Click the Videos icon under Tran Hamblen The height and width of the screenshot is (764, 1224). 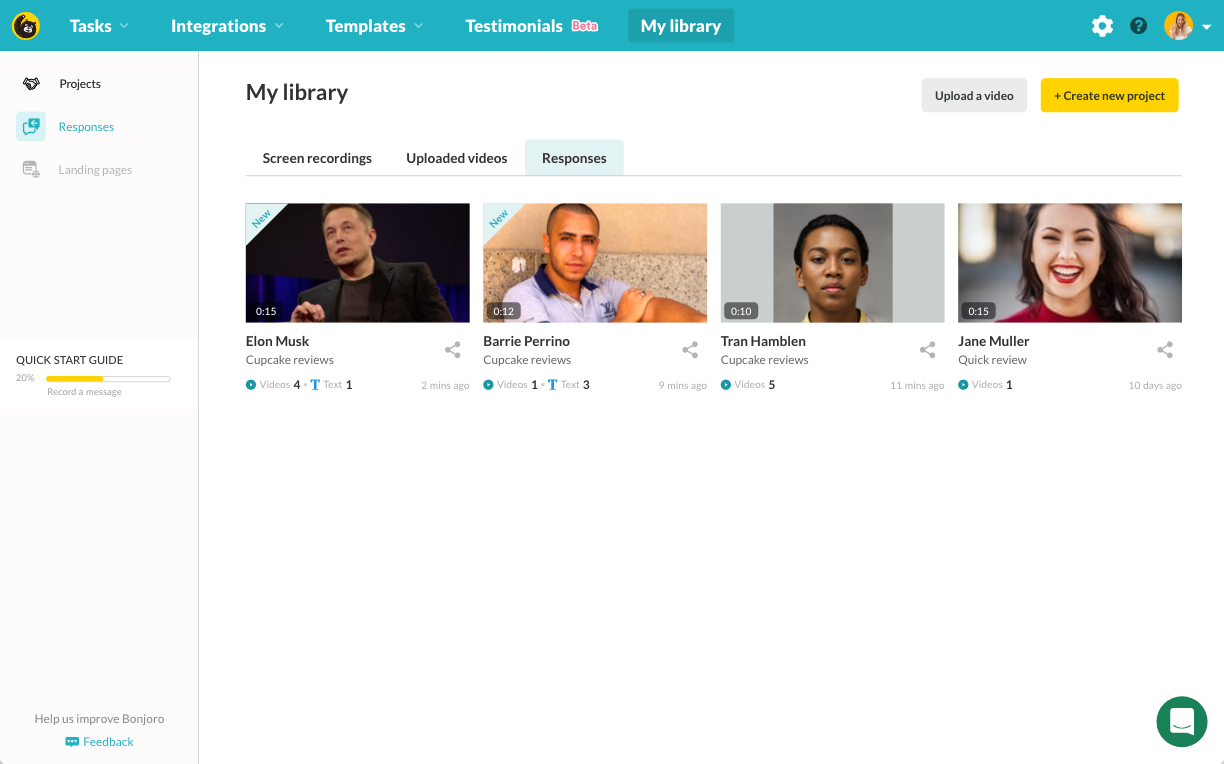pyautogui.click(x=726, y=385)
